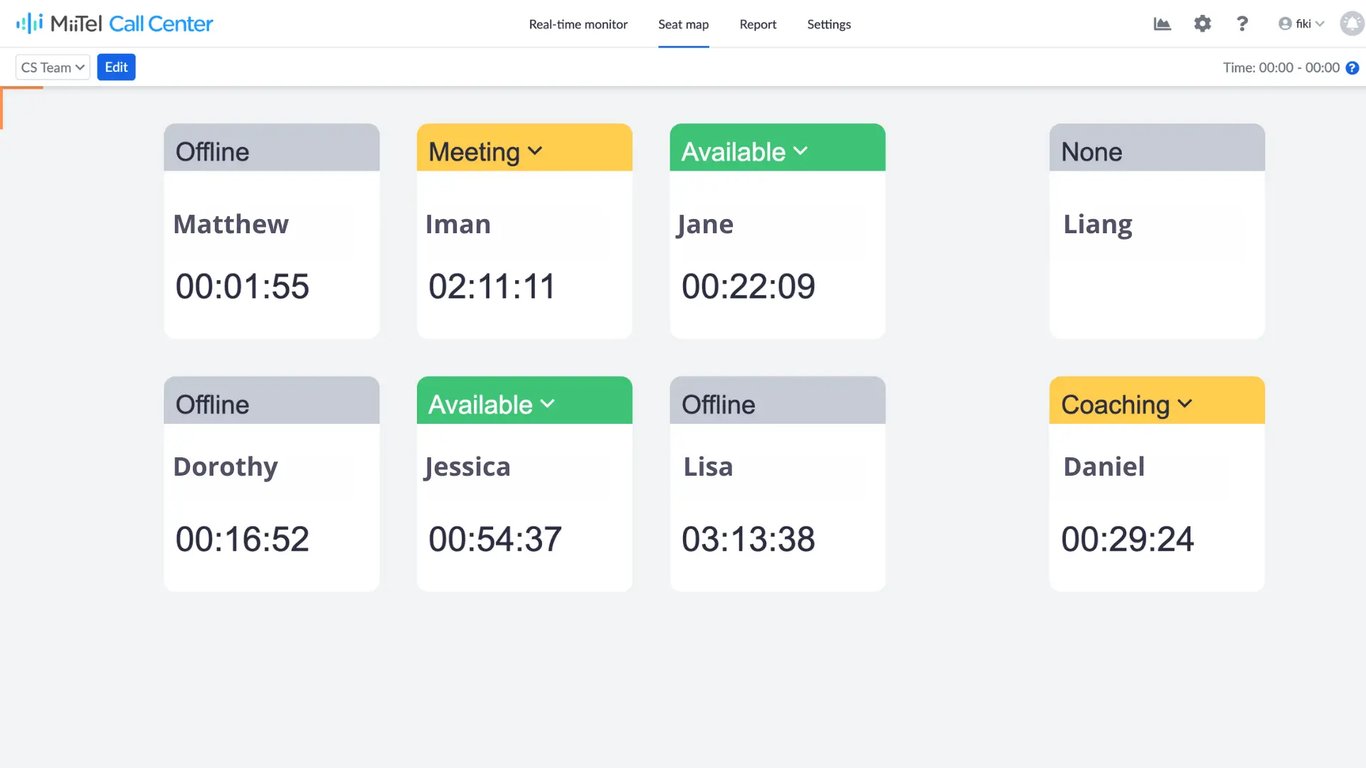Open the analytics chart icon

point(1162,24)
